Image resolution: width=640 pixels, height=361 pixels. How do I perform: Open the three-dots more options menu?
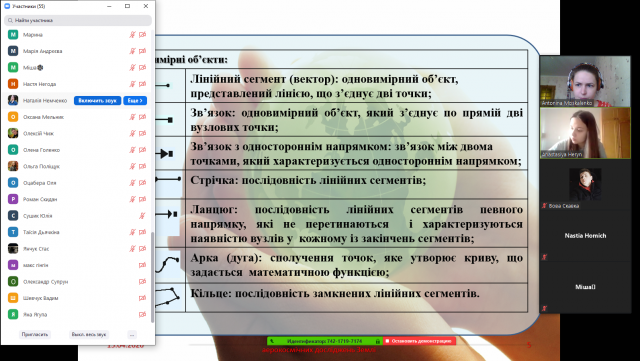click(x=132, y=335)
